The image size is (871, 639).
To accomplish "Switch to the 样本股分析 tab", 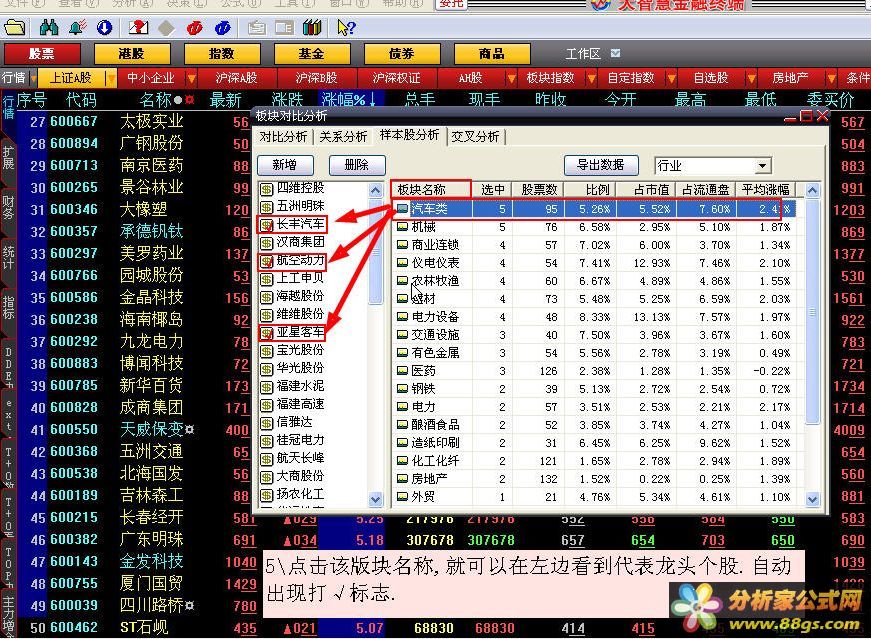I will click(x=409, y=135).
